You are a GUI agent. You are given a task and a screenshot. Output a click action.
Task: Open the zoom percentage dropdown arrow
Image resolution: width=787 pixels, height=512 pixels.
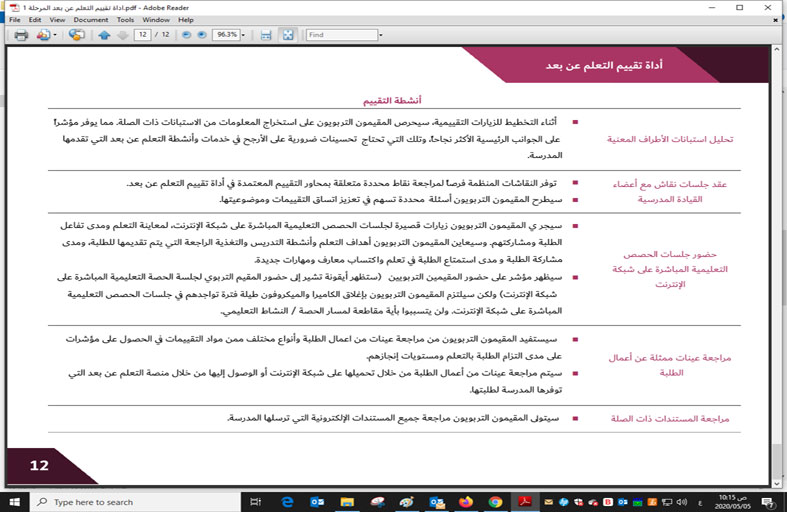[x=244, y=35]
